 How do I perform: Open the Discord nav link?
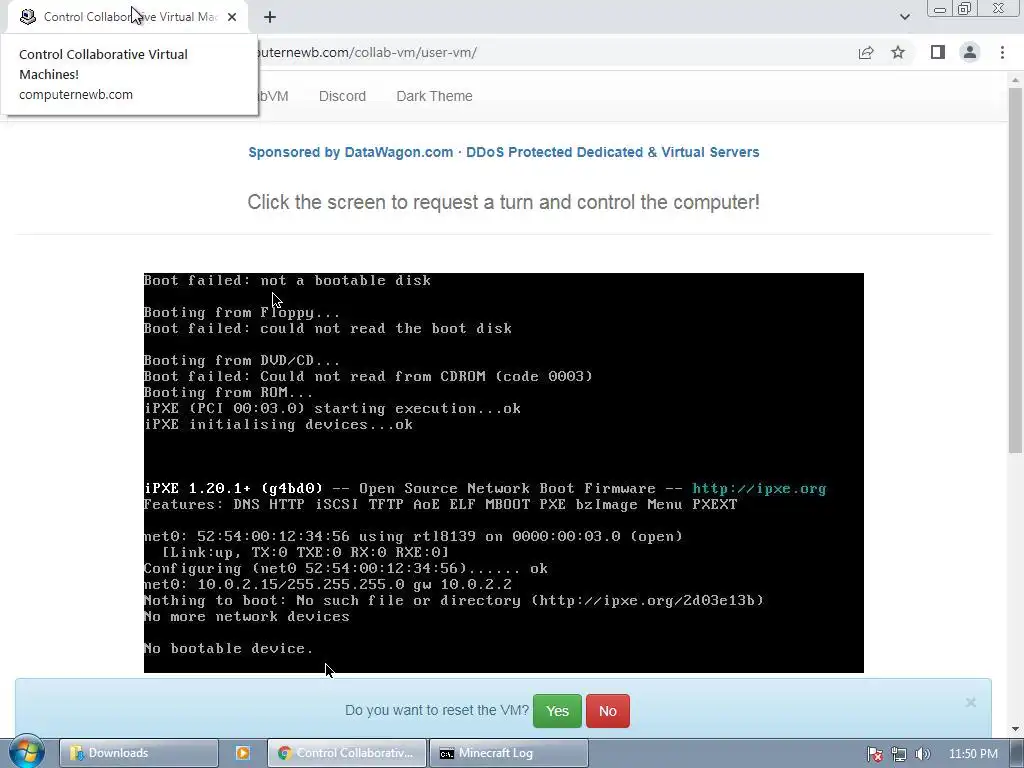click(x=342, y=96)
